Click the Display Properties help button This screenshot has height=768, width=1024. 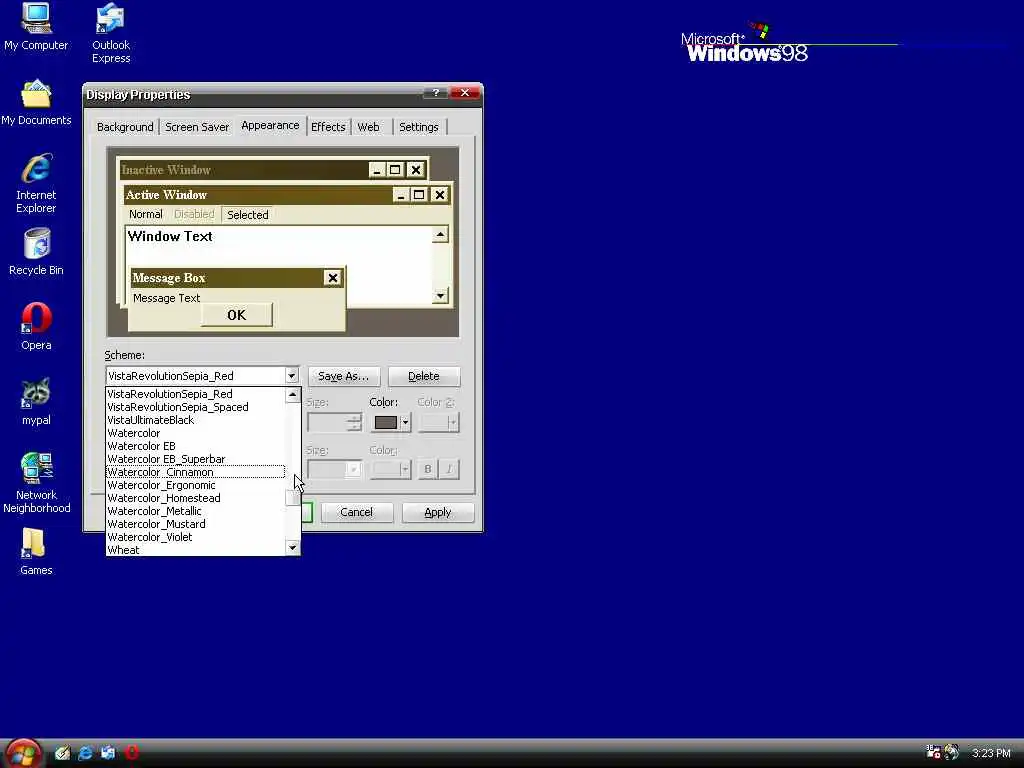click(x=436, y=93)
